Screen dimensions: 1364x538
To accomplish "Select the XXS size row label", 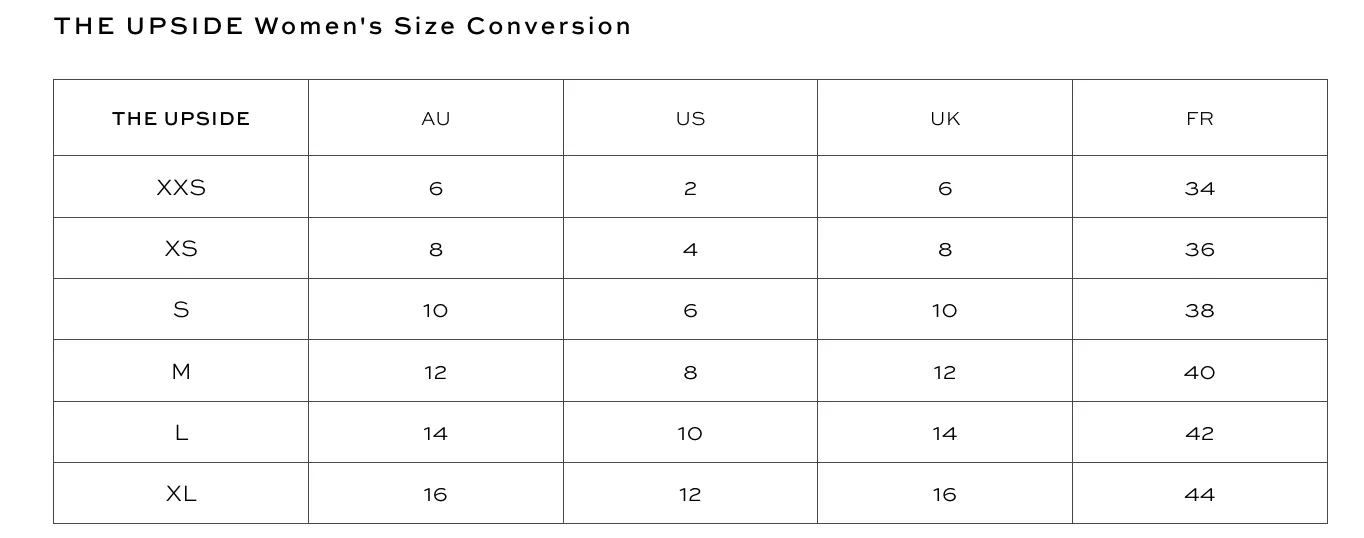I will click(x=181, y=187).
